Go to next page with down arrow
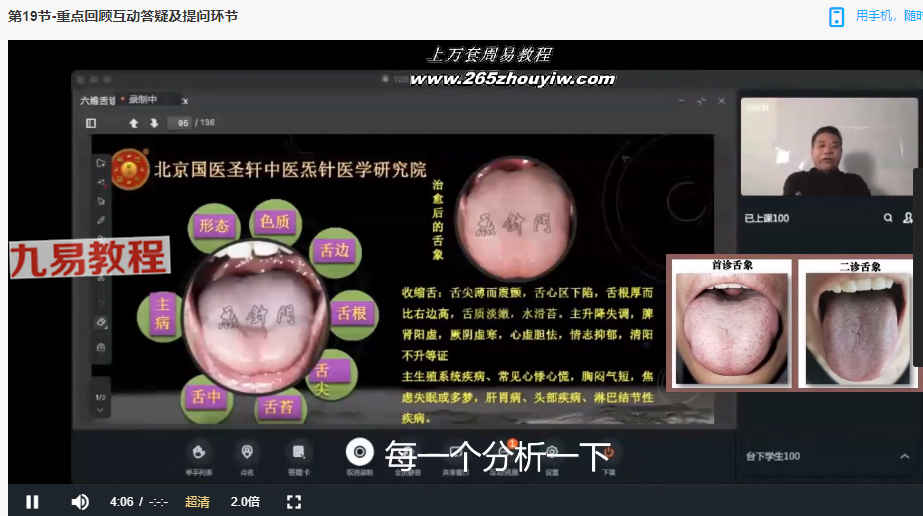This screenshot has height=516, width=923. [x=154, y=123]
